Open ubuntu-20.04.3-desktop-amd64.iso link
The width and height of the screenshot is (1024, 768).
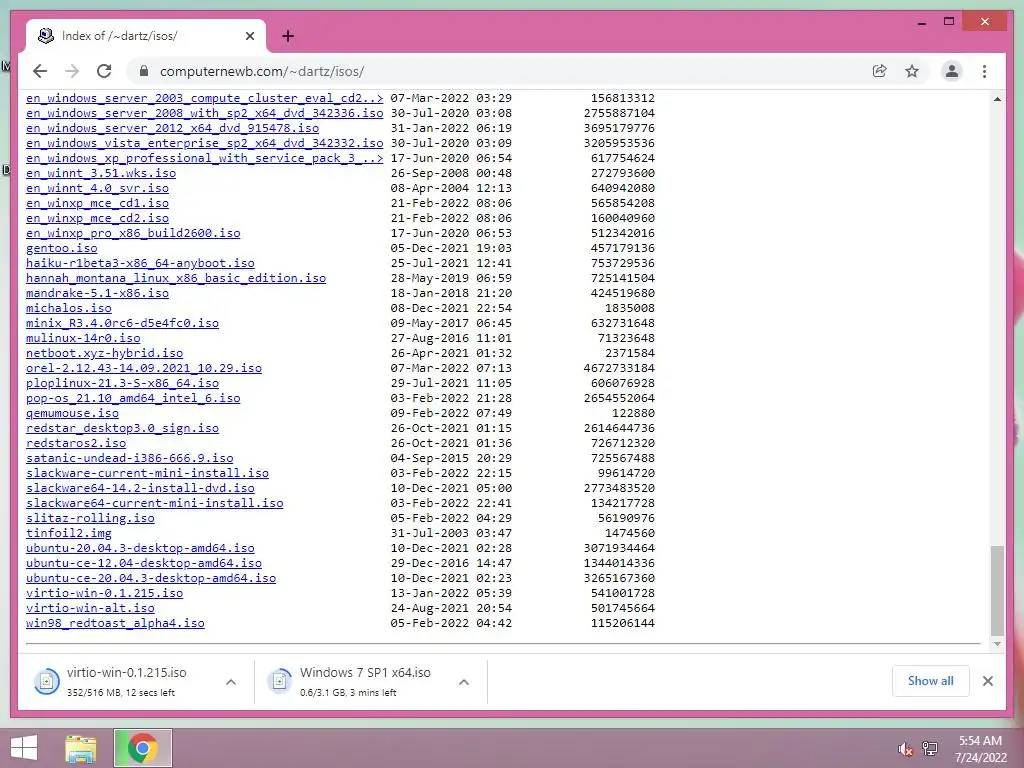point(140,549)
